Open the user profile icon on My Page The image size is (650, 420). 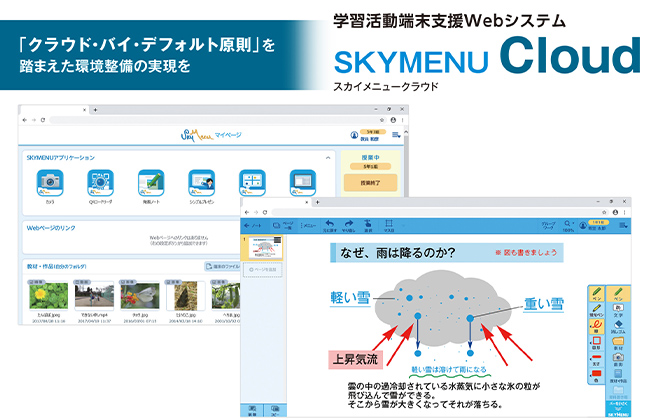click(354, 135)
